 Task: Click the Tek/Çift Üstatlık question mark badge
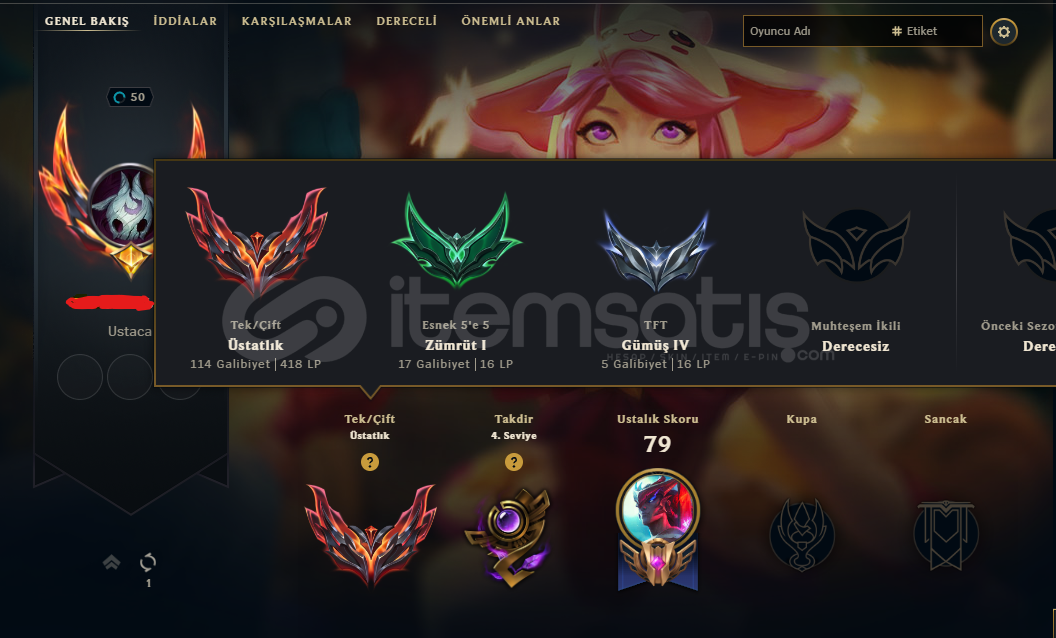pos(370,462)
